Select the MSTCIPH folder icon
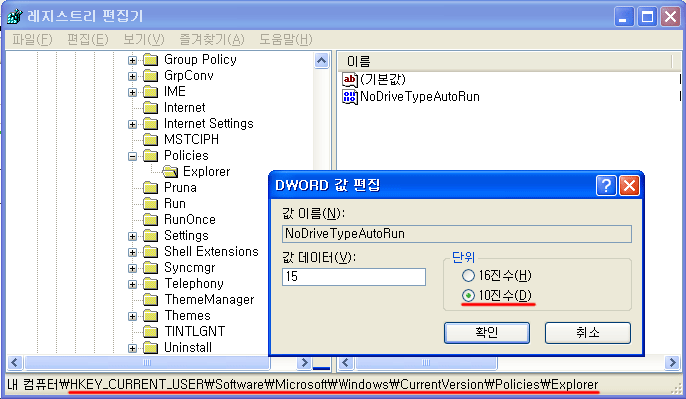 tap(150, 140)
